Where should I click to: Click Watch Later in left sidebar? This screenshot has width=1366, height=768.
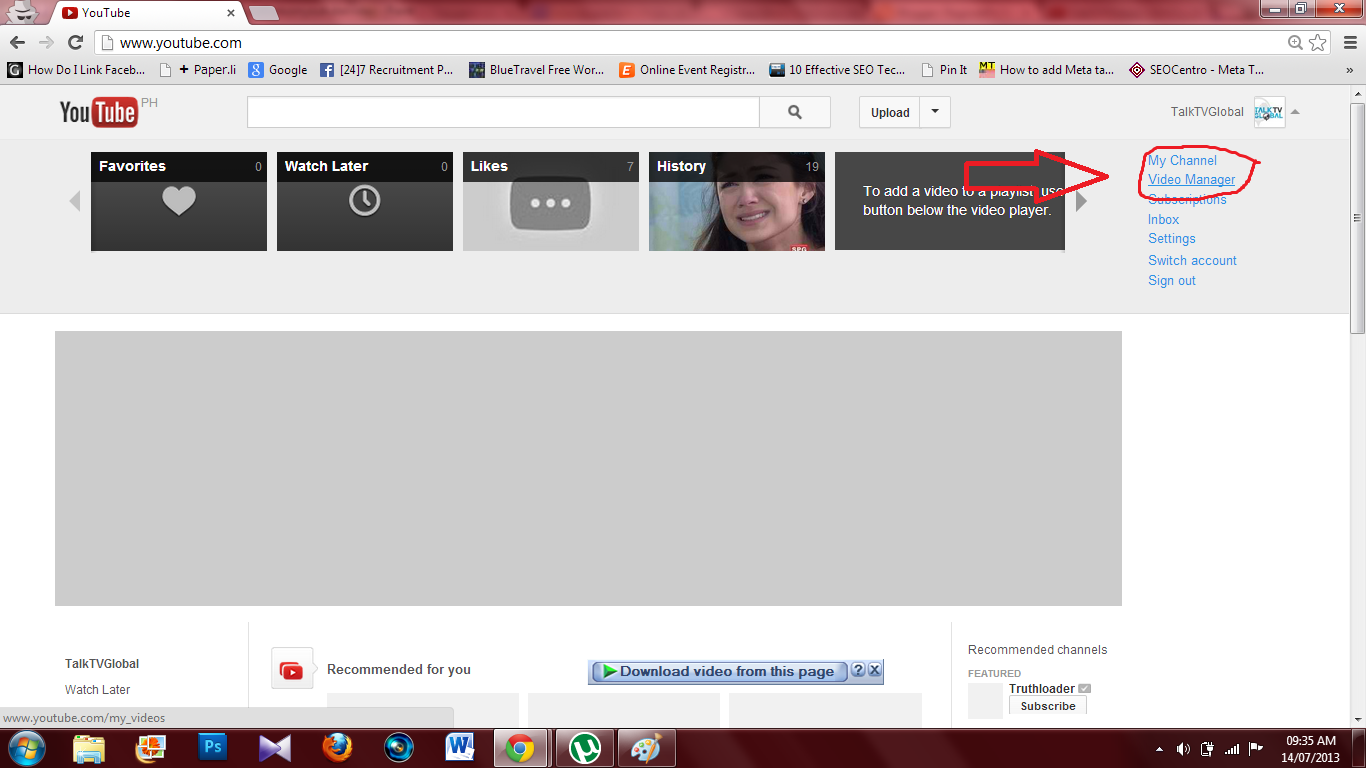coord(97,690)
